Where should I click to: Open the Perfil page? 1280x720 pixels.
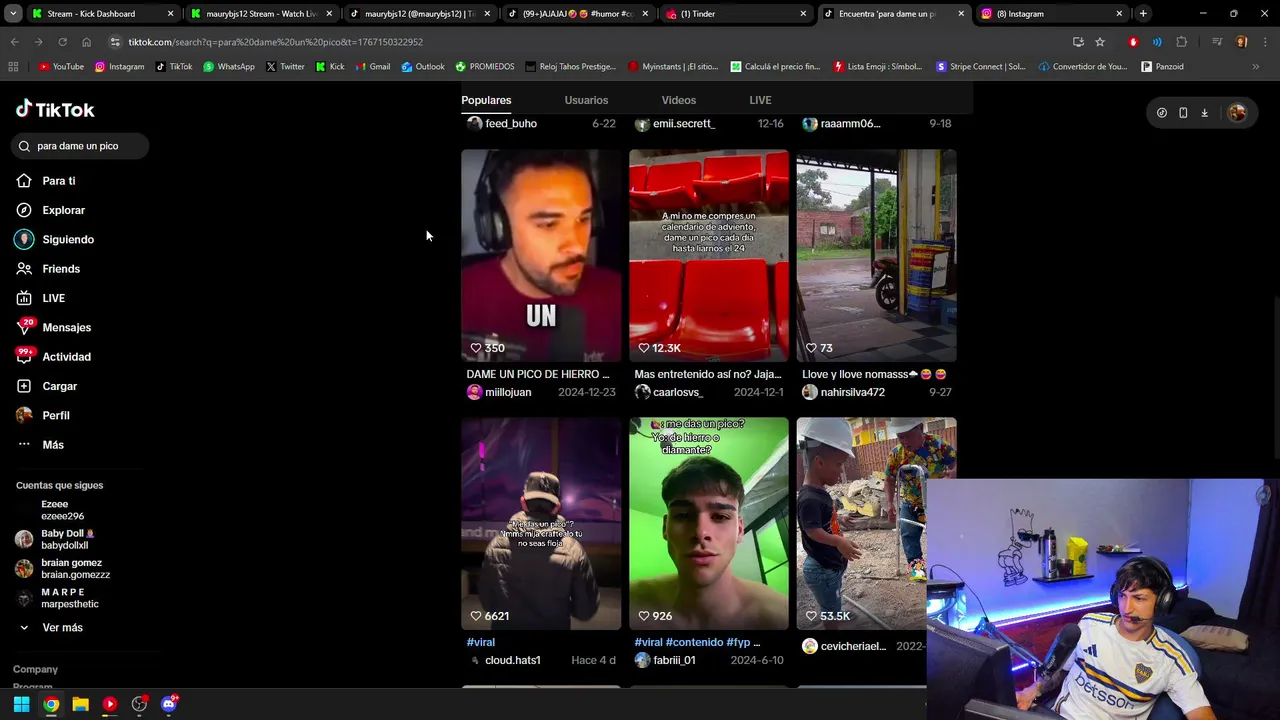tap(42, 415)
